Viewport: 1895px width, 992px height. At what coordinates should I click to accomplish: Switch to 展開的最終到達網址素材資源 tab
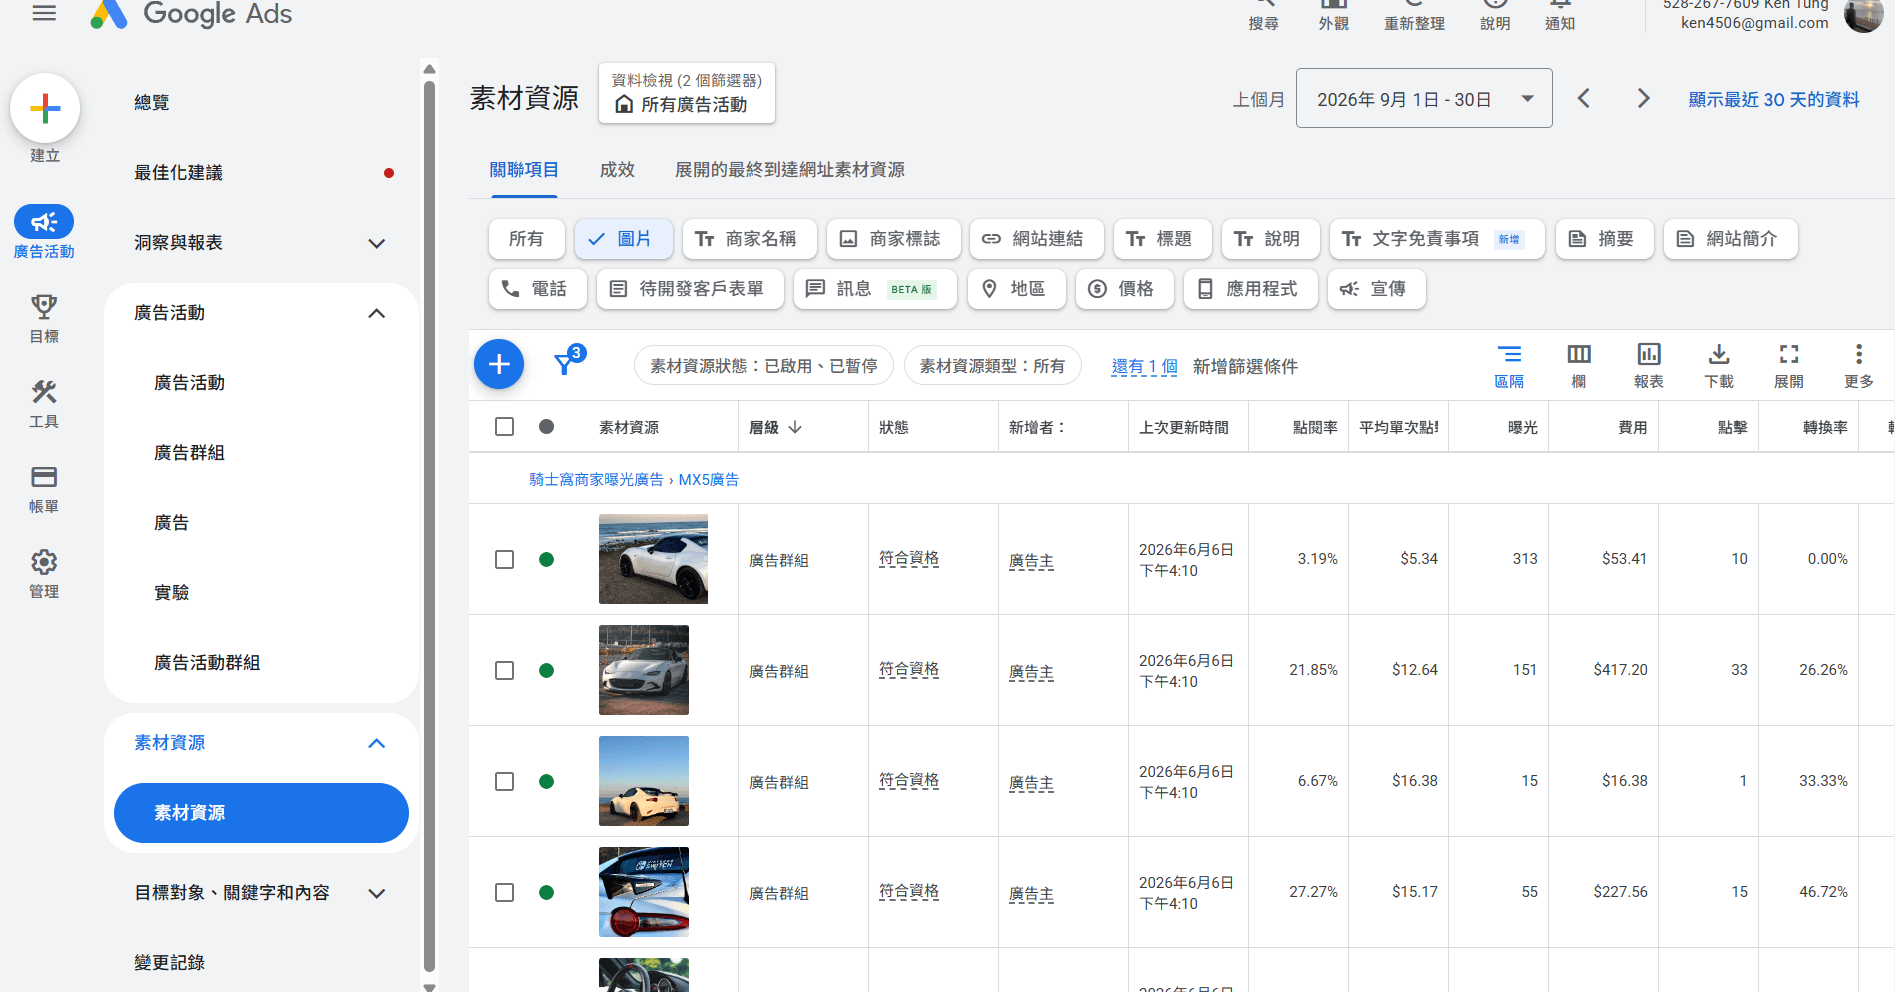click(x=790, y=170)
